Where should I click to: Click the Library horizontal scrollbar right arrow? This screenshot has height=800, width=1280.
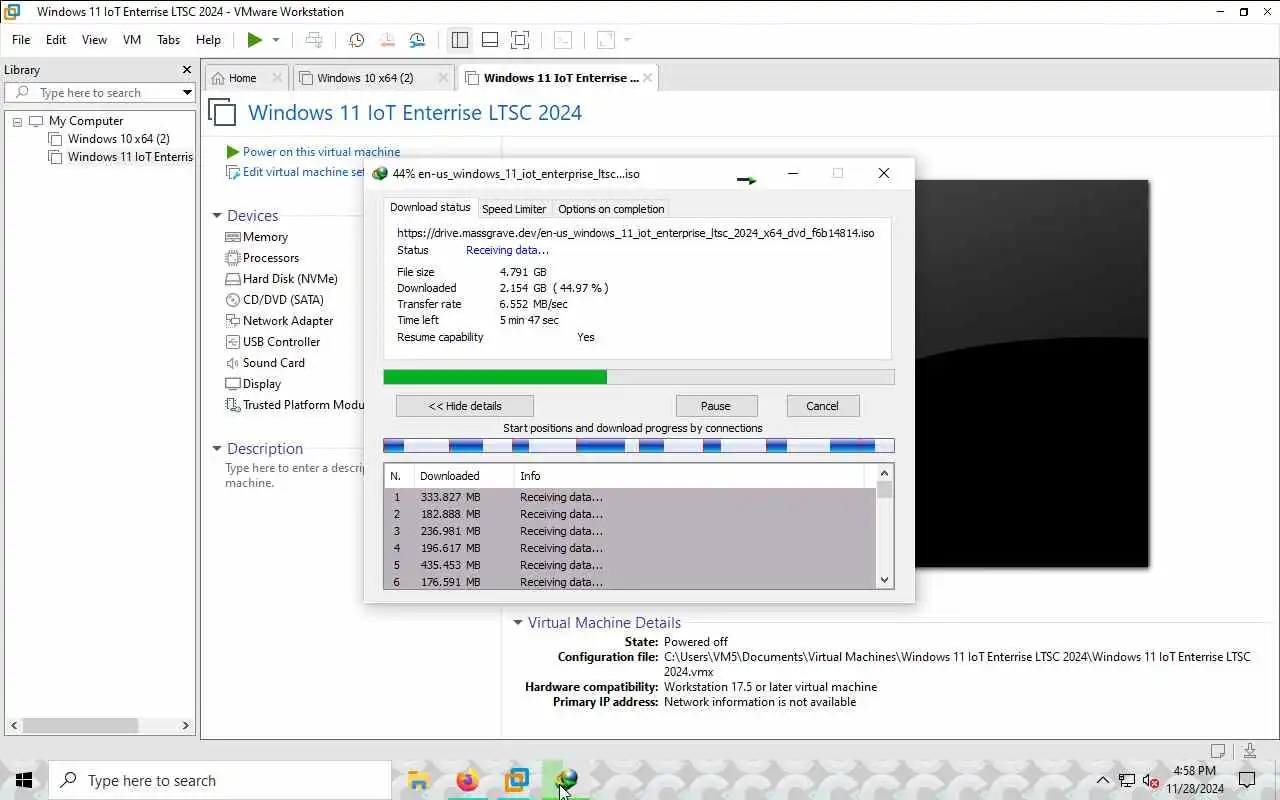pyautogui.click(x=185, y=725)
